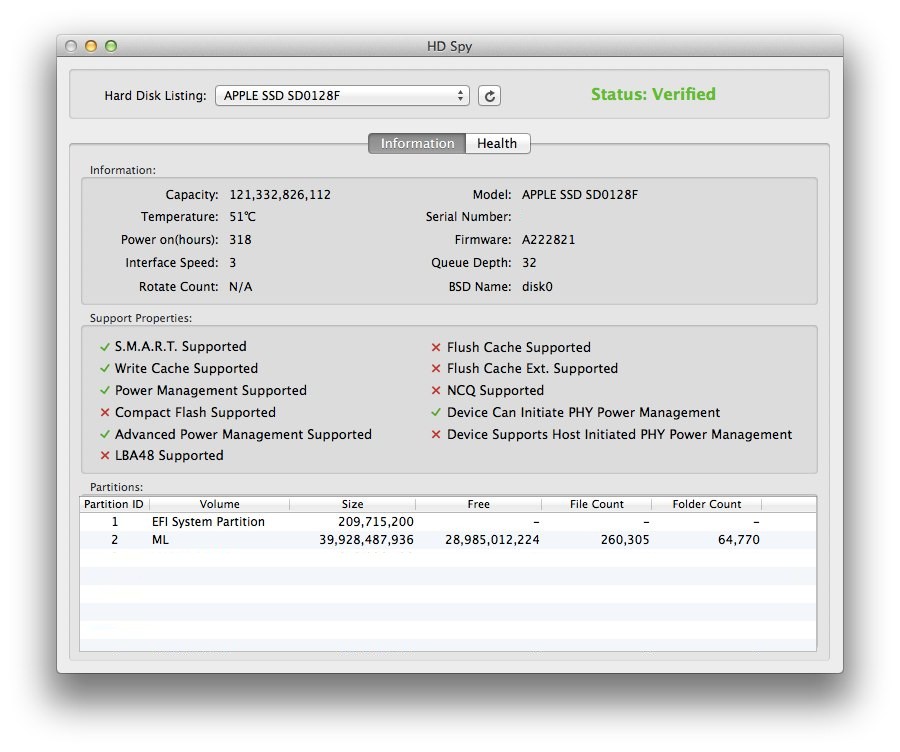Click the file count 260,305
The image size is (900, 752).
click(625, 540)
